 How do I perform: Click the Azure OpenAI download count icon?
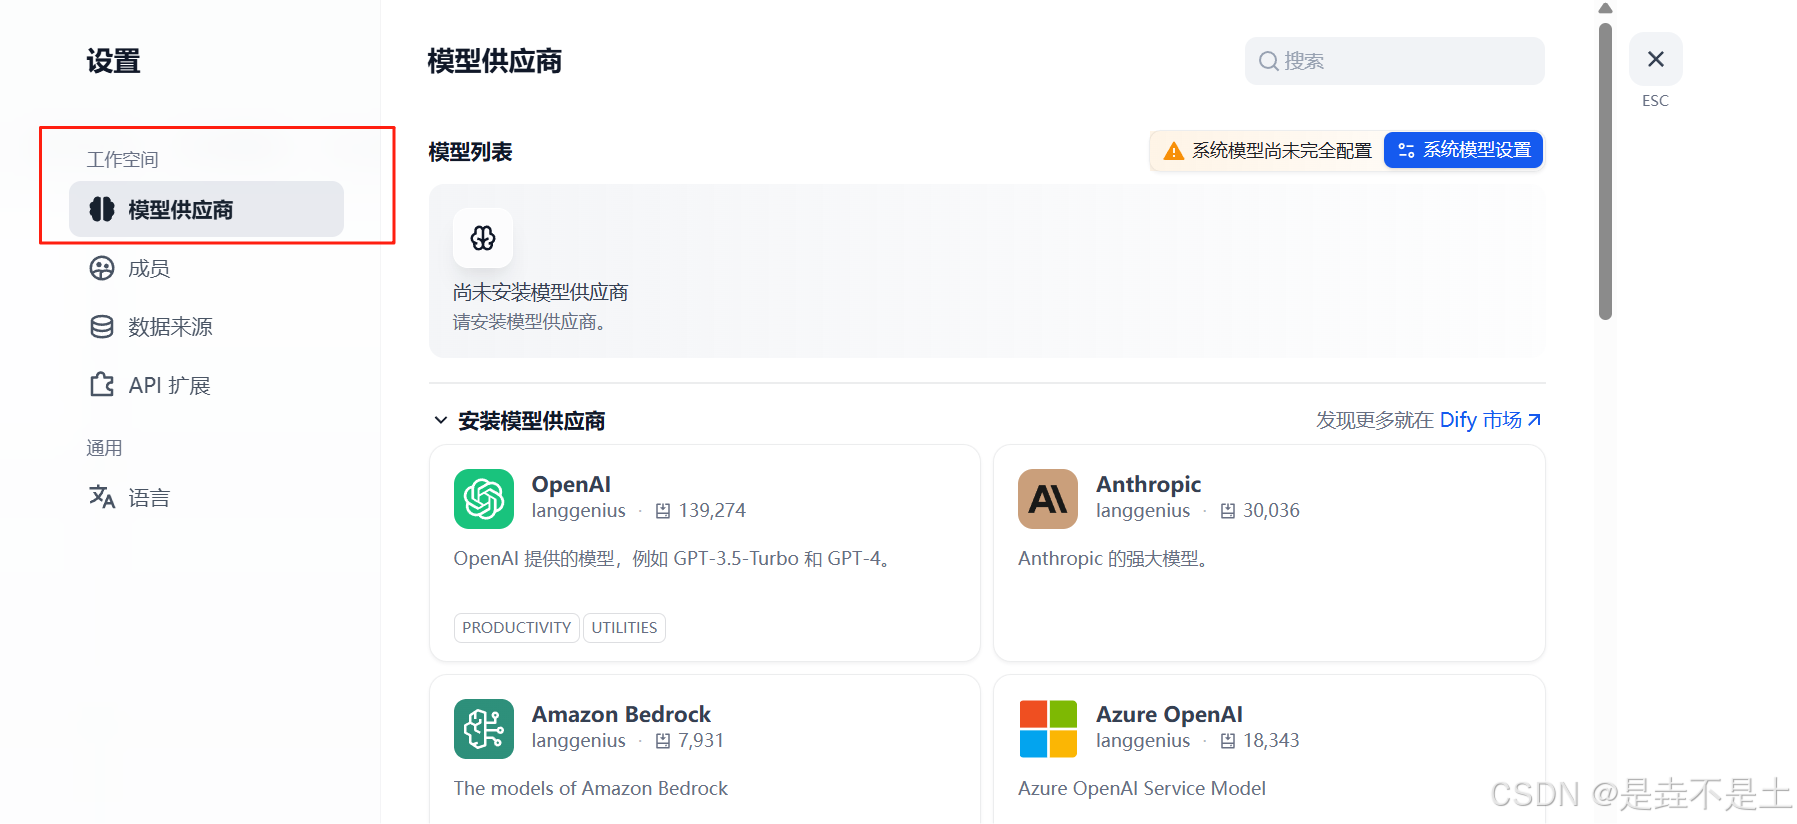click(1228, 741)
